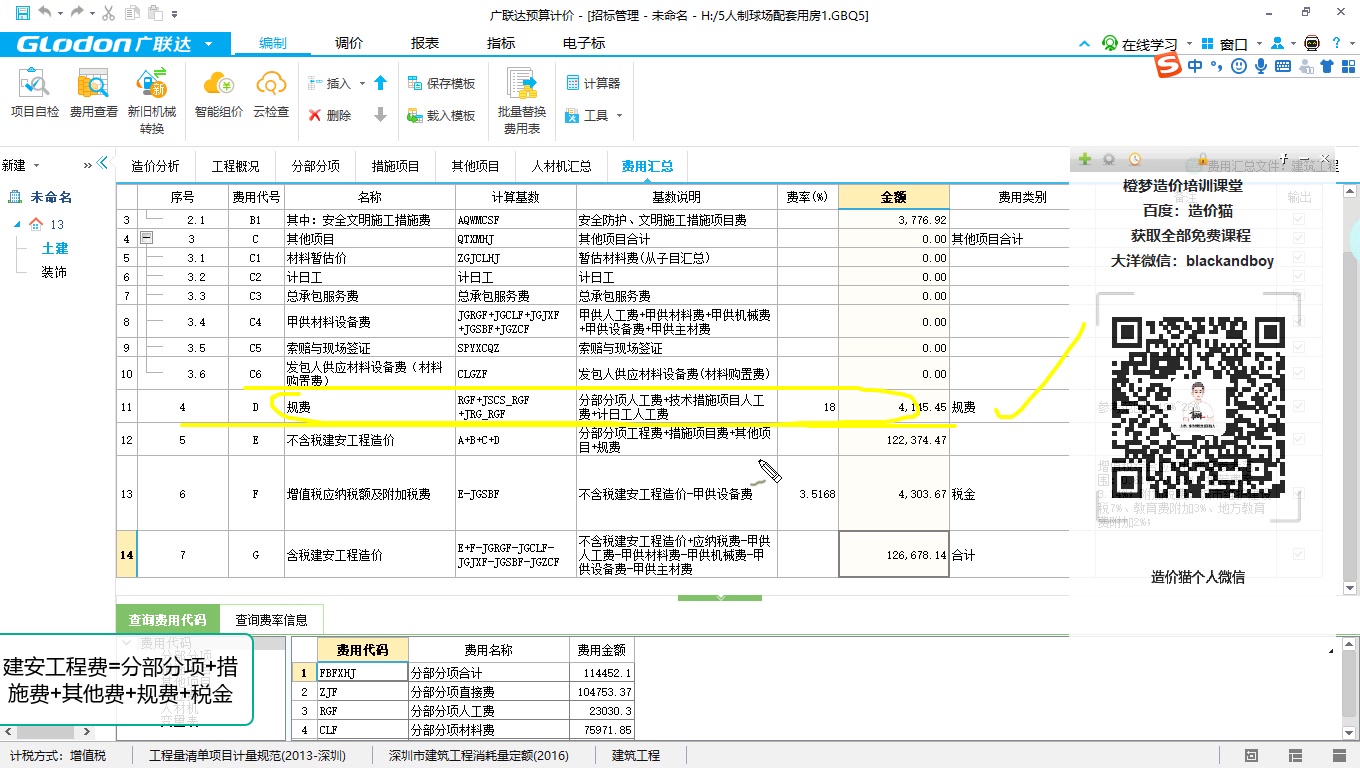The width and height of the screenshot is (1360, 768).
Task: Click the paste clipboard icon
Action: tap(155, 14)
